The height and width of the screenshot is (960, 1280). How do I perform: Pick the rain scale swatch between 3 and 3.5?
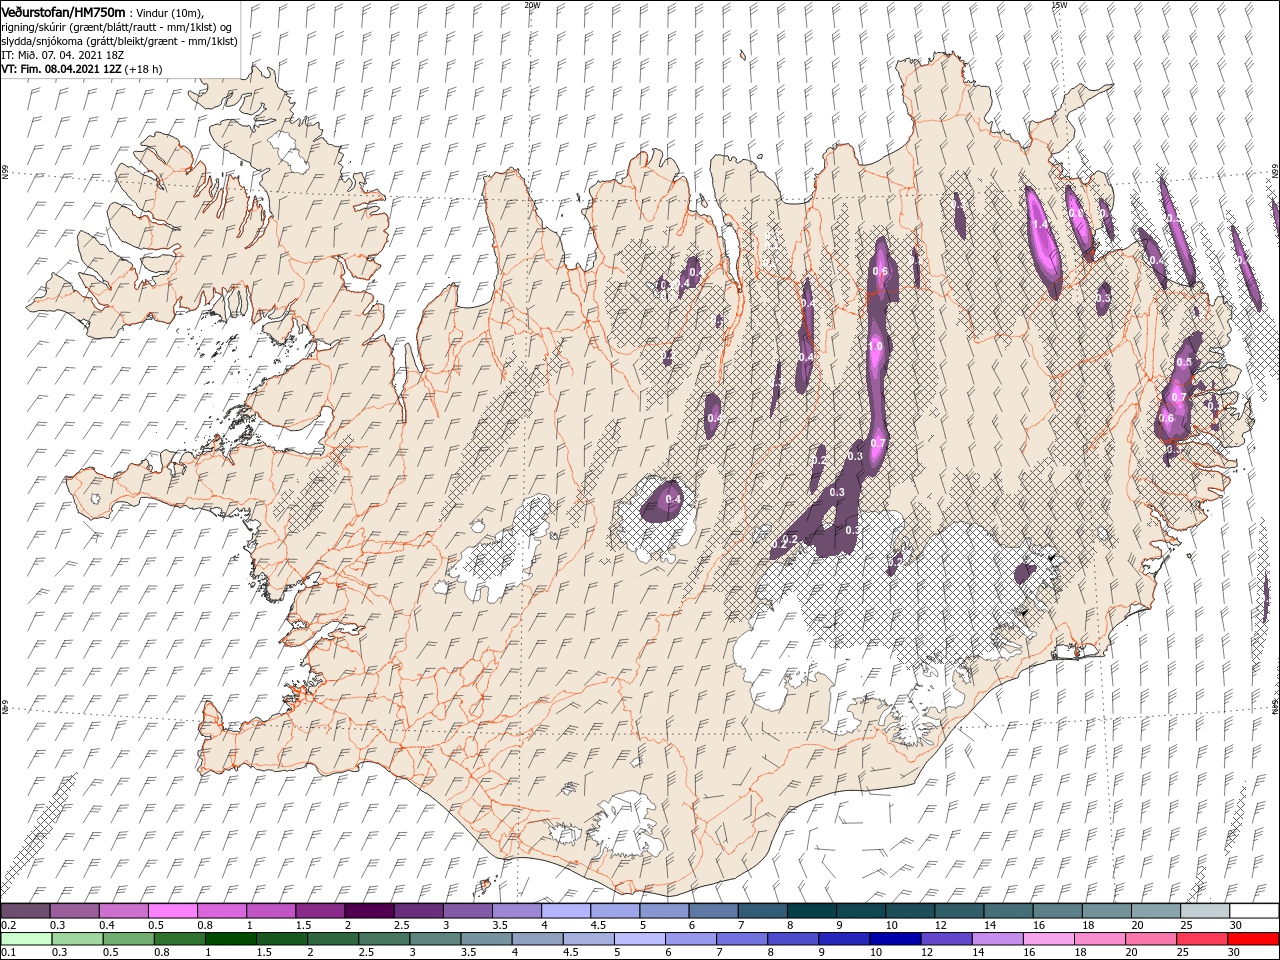point(433,939)
